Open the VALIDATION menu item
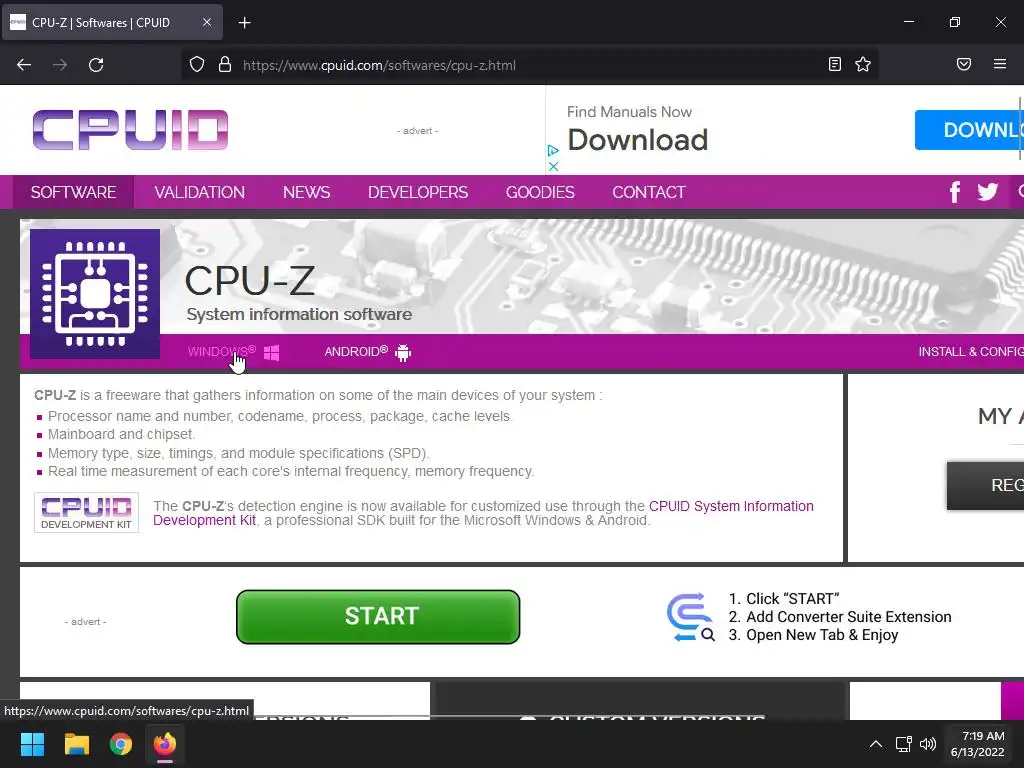This screenshot has width=1024, height=768. click(x=199, y=192)
